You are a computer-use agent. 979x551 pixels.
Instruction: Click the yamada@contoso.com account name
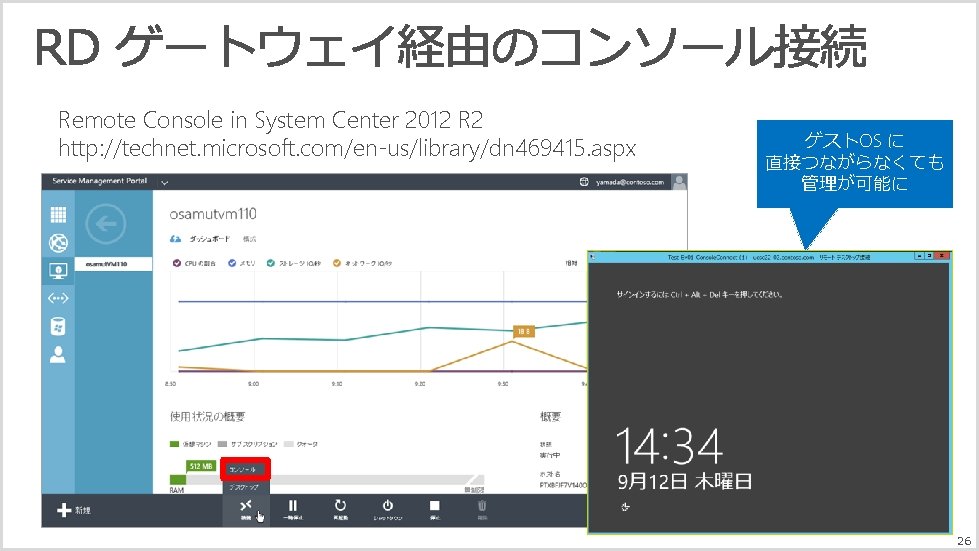(629, 182)
